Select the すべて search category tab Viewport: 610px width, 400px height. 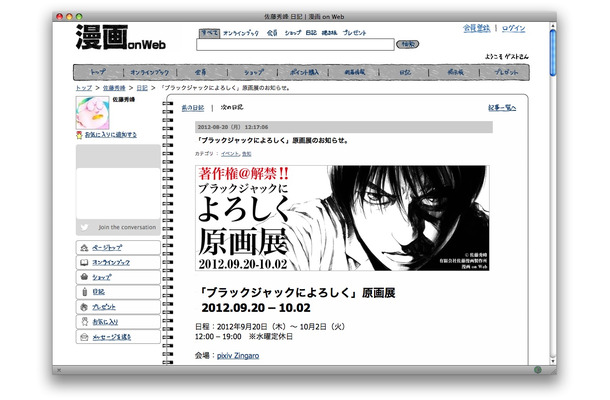coord(209,33)
